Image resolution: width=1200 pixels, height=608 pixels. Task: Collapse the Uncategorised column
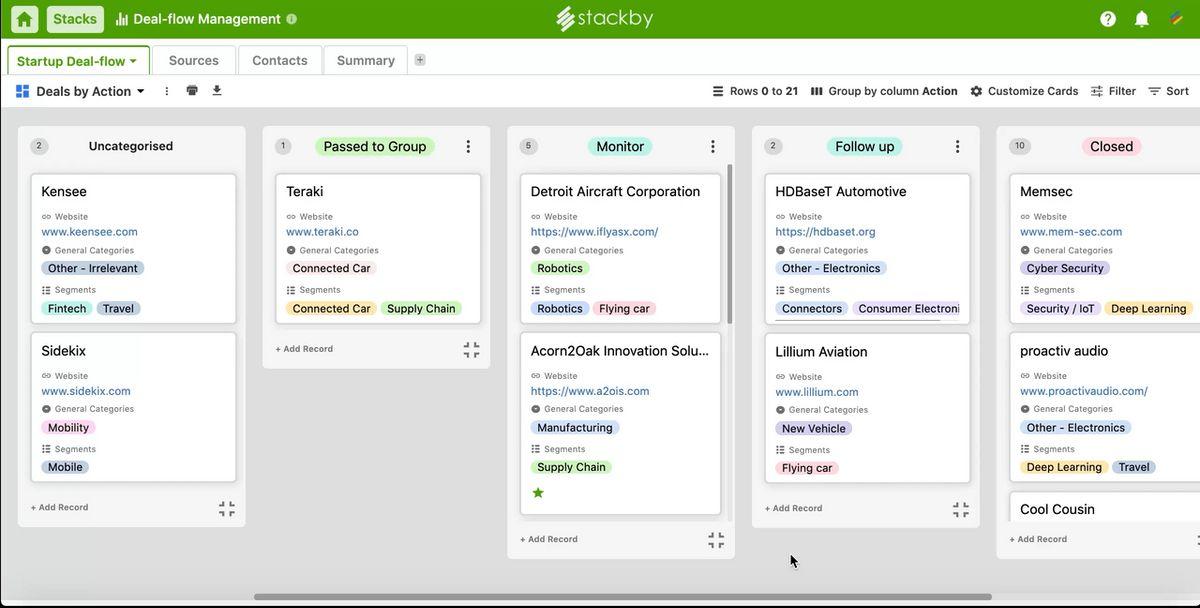pyautogui.click(x=227, y=509)
